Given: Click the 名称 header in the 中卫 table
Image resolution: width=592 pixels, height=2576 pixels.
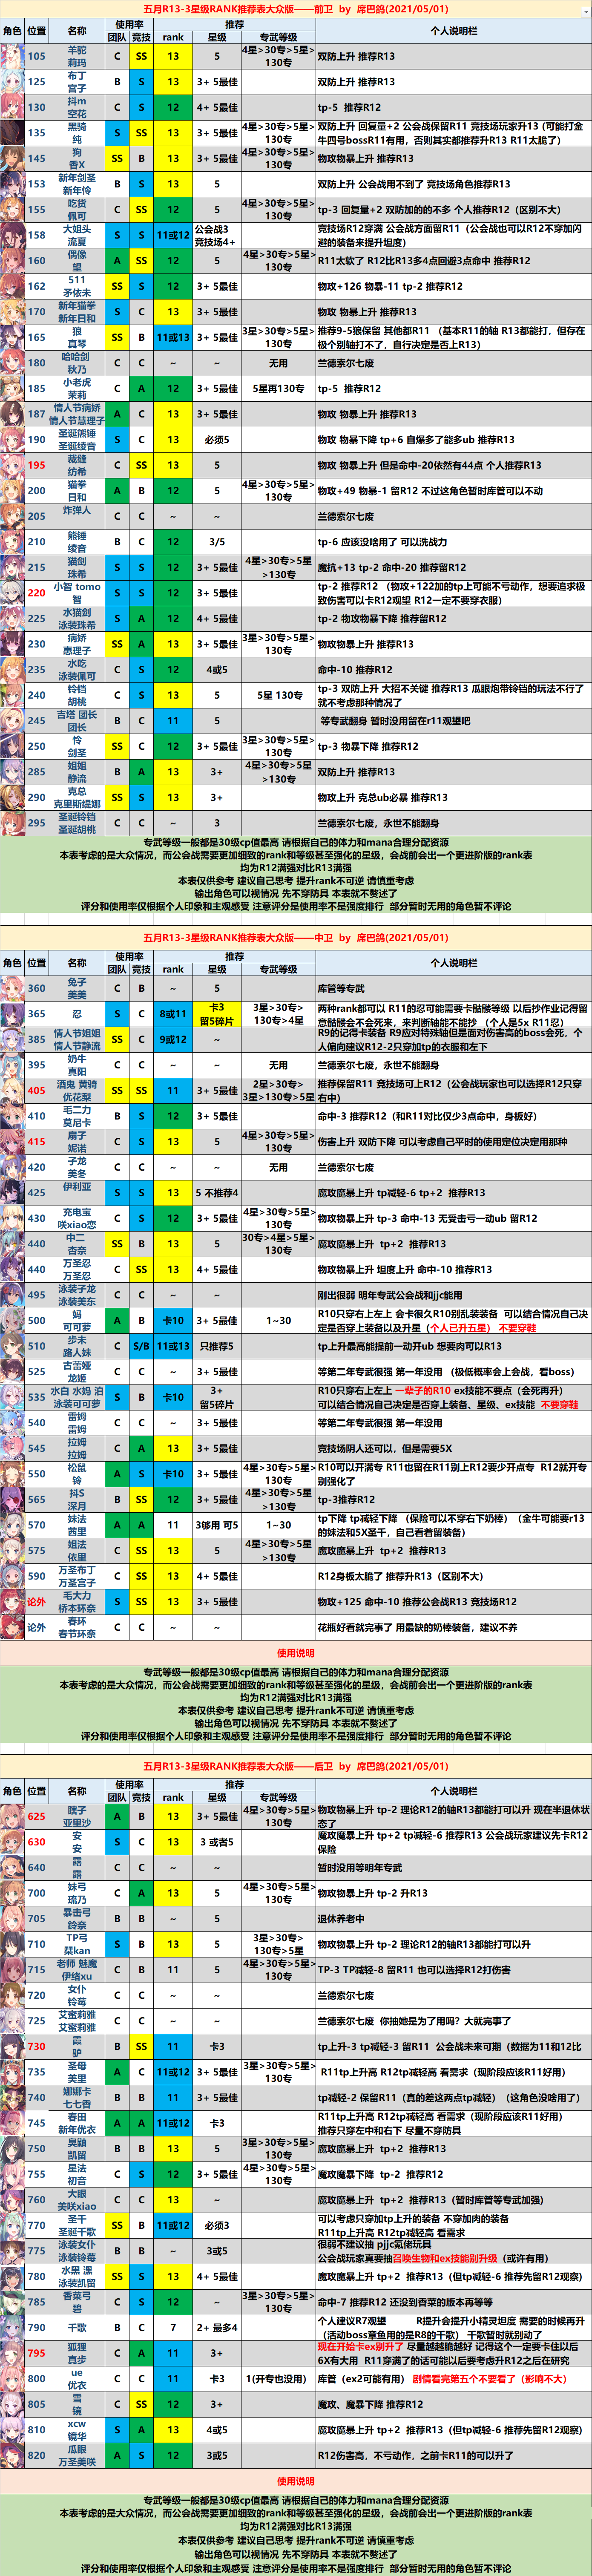Looking at the screenshot, I should pyautogui.click(x=77, y=963).
